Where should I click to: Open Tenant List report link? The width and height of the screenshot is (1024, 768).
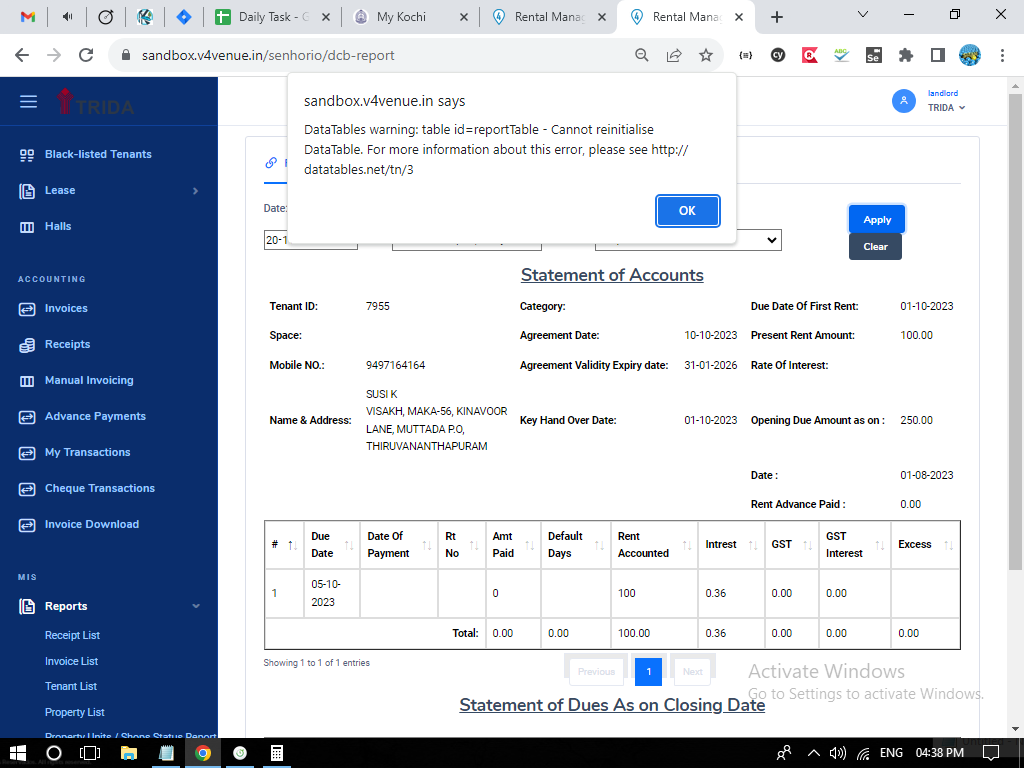click(71, 686)
